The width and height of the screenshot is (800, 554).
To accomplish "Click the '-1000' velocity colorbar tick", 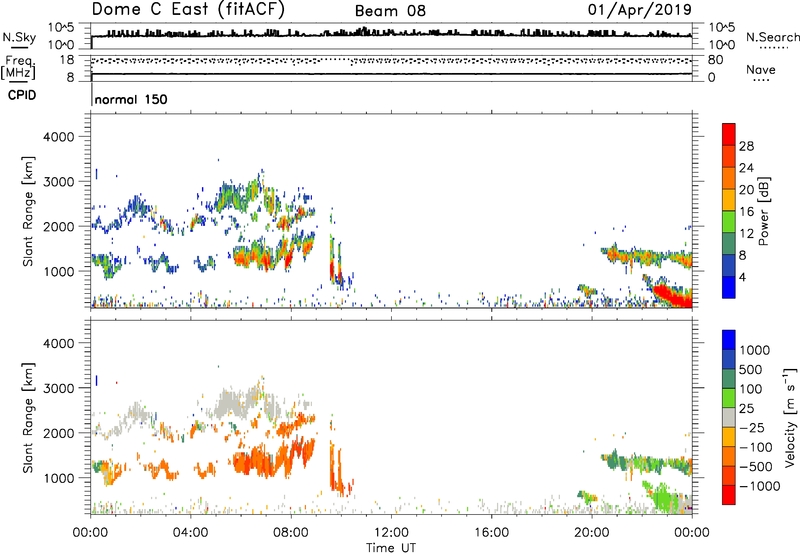I will pos(760,486).
